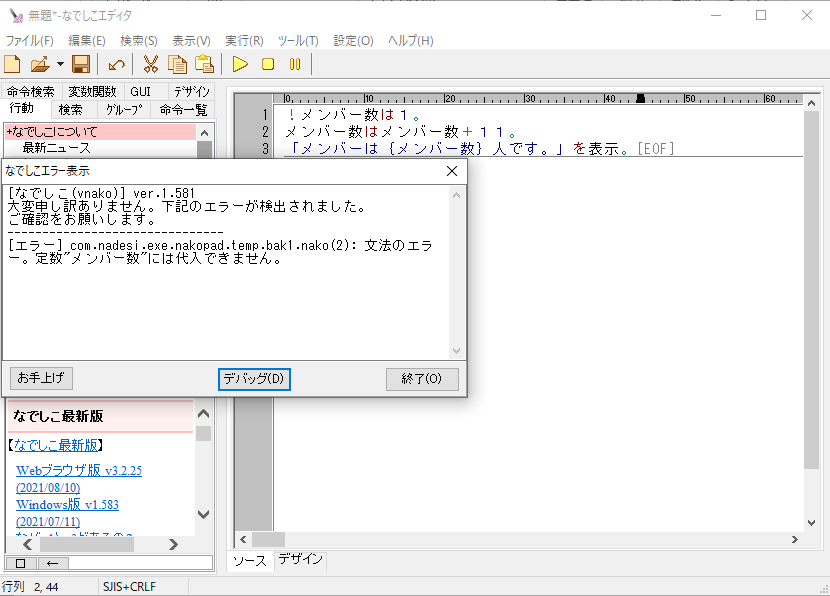Pause execution with the pause icon
The image size is (830, 596).
point(294,65)
